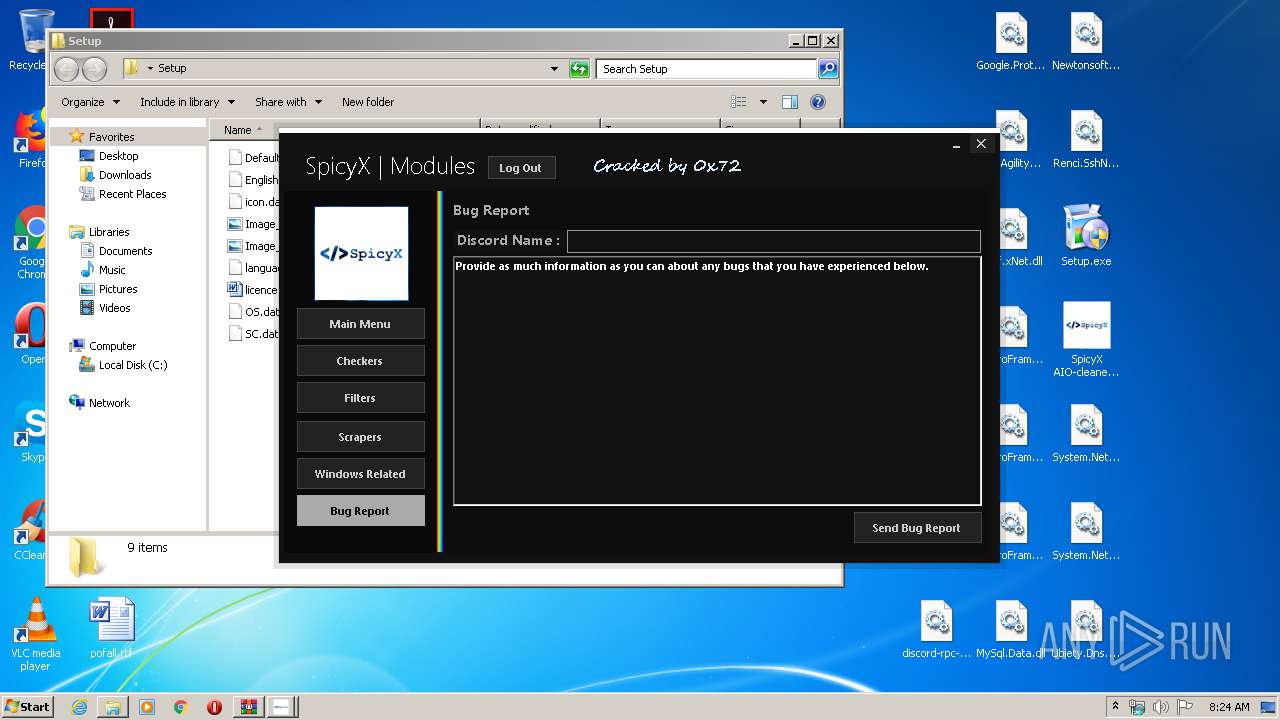The height and width of the screenshot is (720, 1280).
Task: Click the SpicyX logo image in the sidebar
Action: (x=361, y=253)
